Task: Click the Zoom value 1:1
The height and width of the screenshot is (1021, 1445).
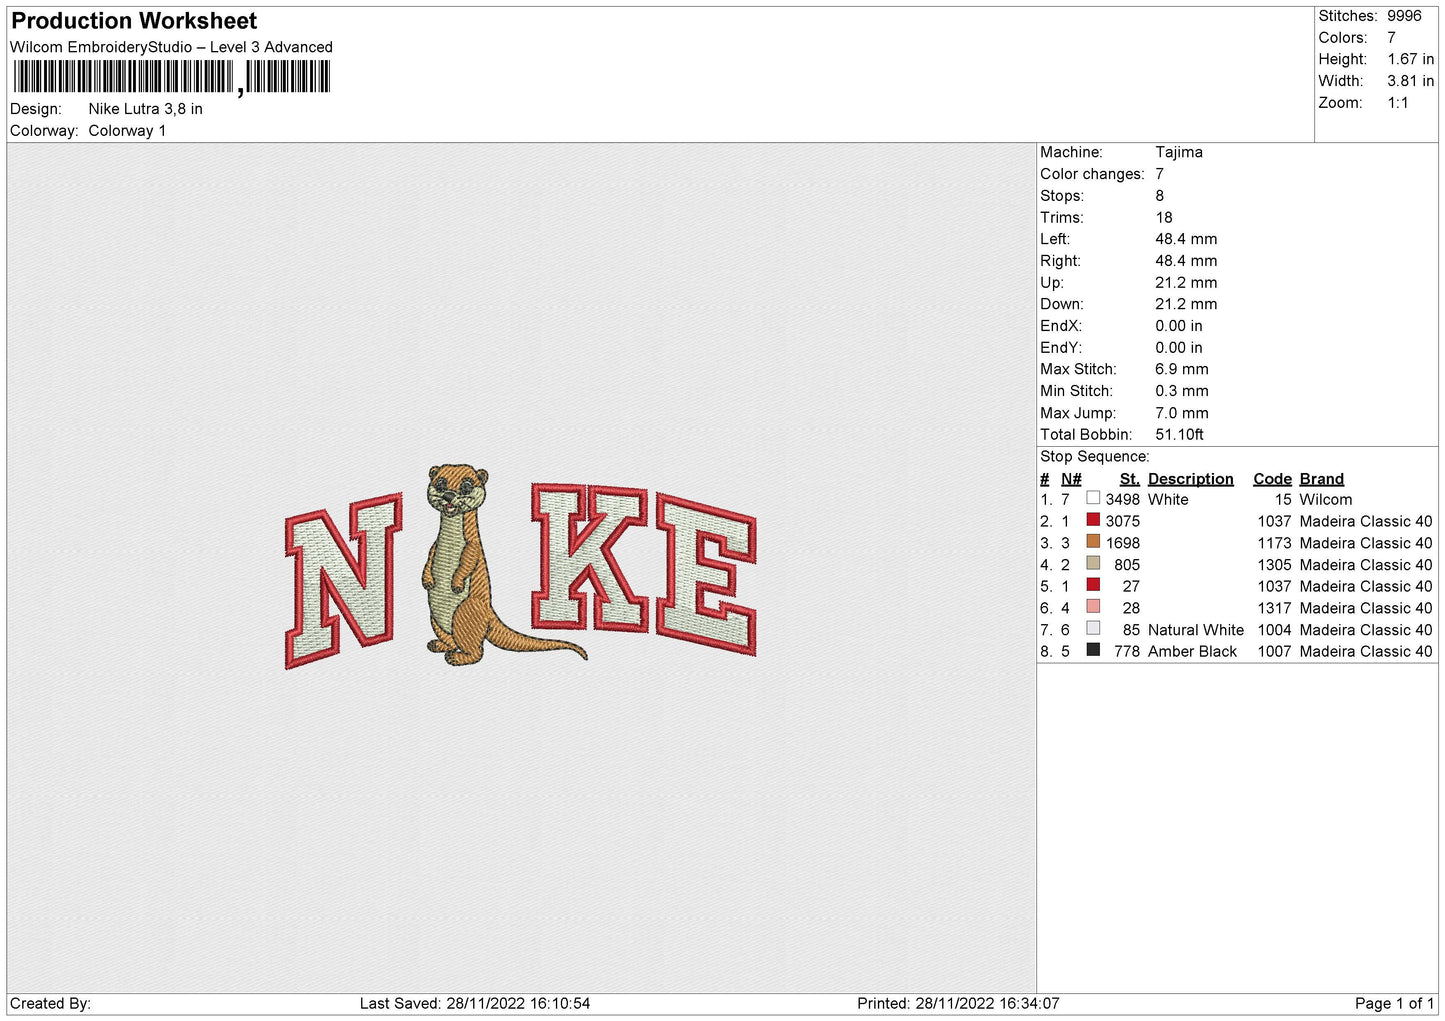Action: (1398, 103)
